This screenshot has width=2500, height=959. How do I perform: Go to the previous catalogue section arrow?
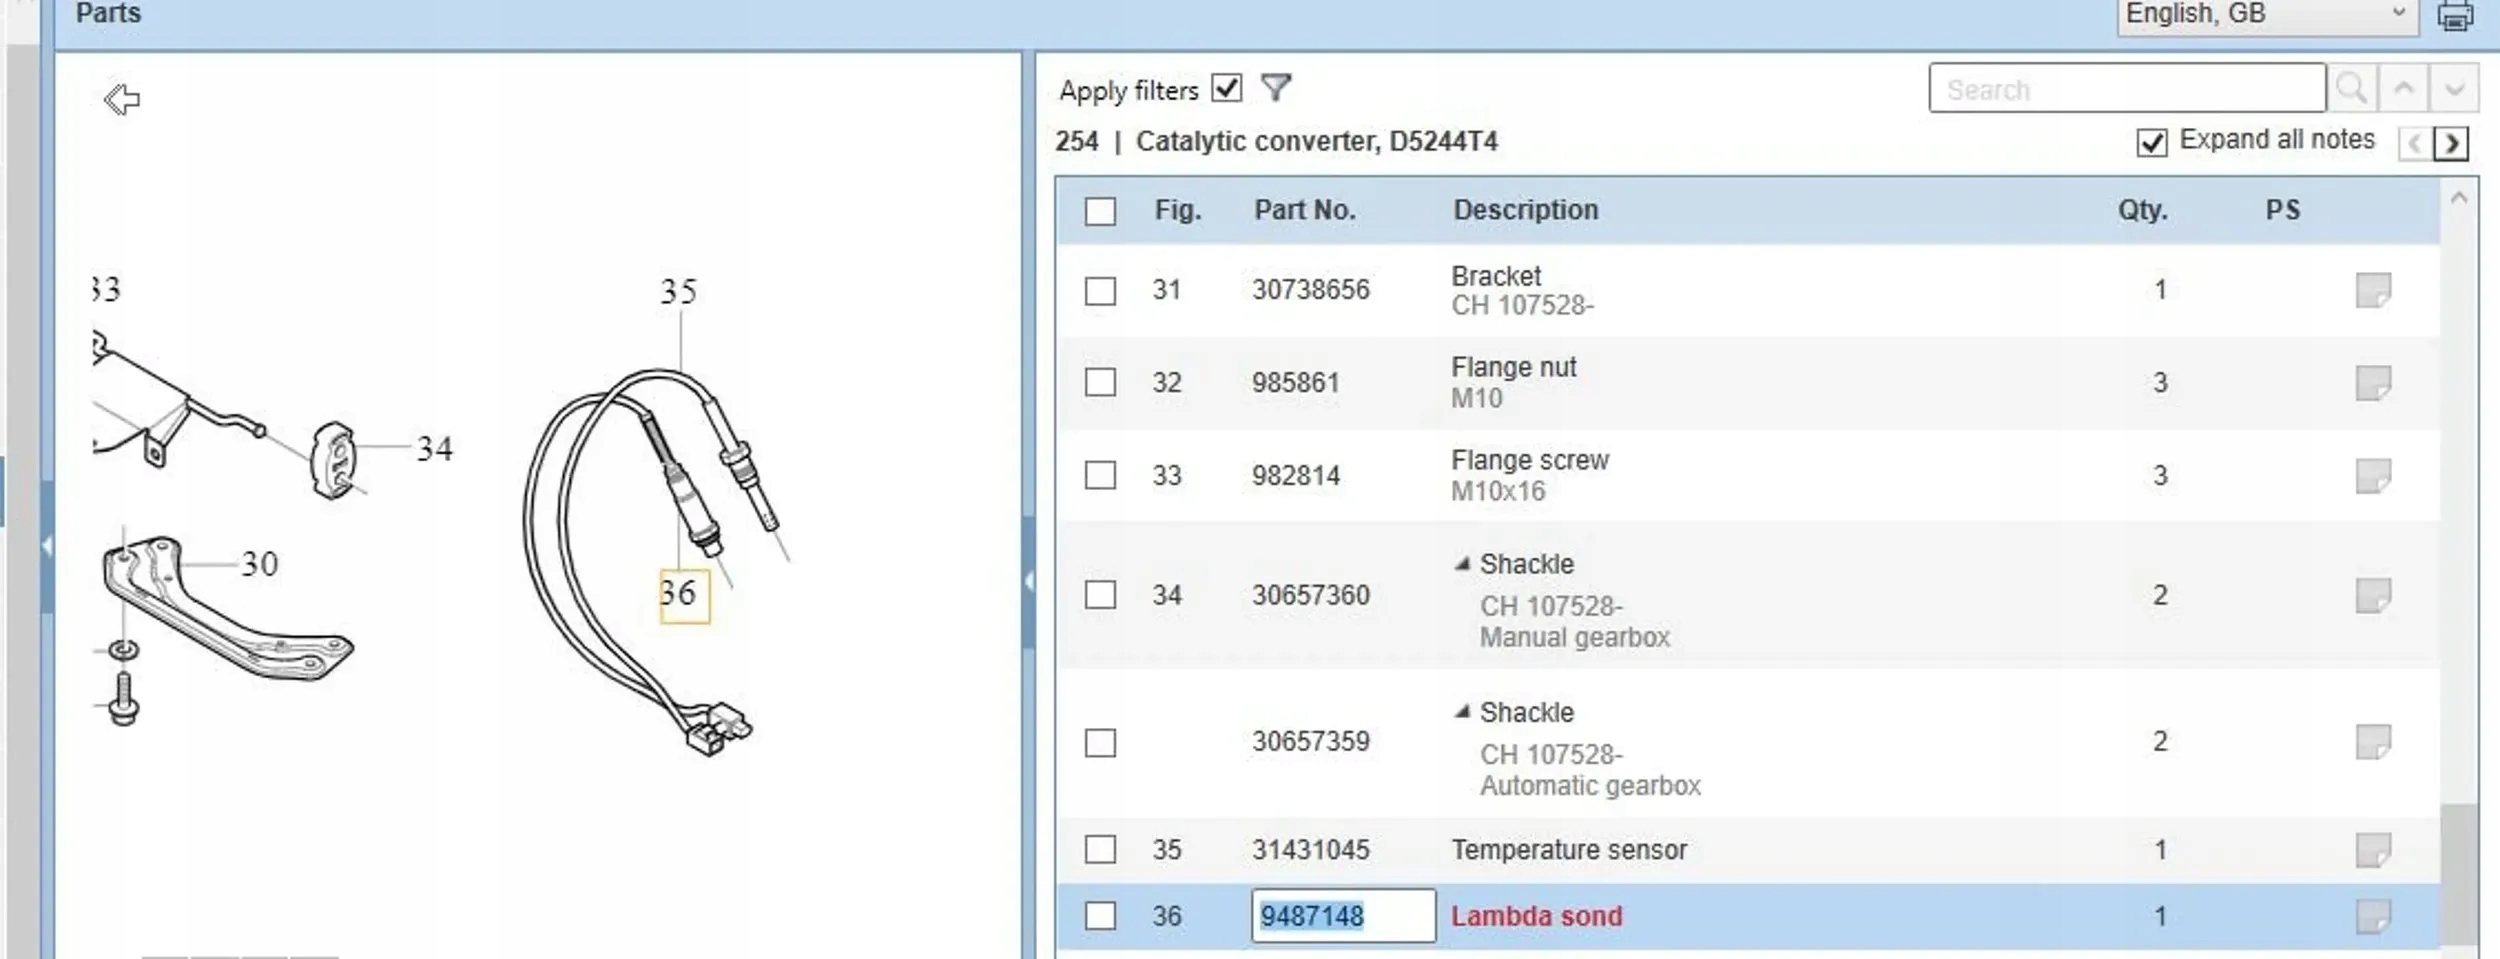click(2415, 144)
